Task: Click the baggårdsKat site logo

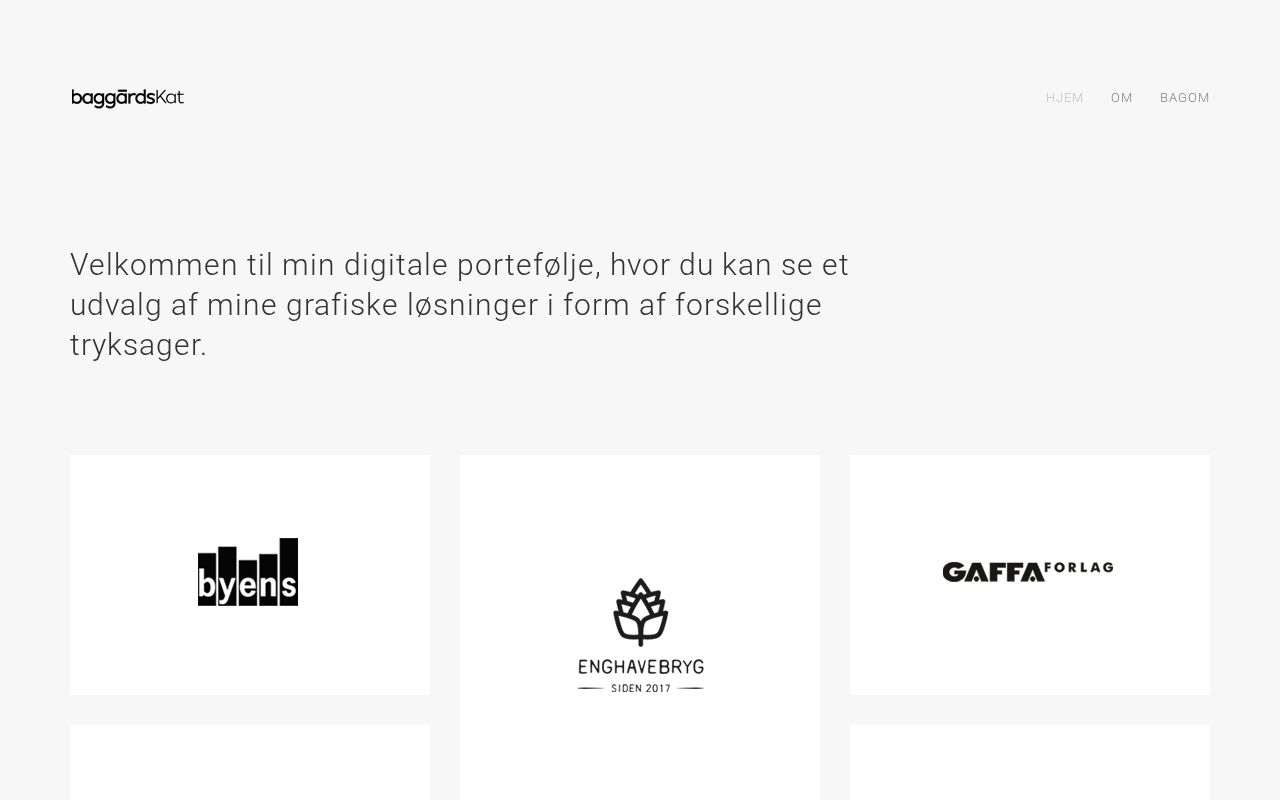Action: [x=128, y=98]
